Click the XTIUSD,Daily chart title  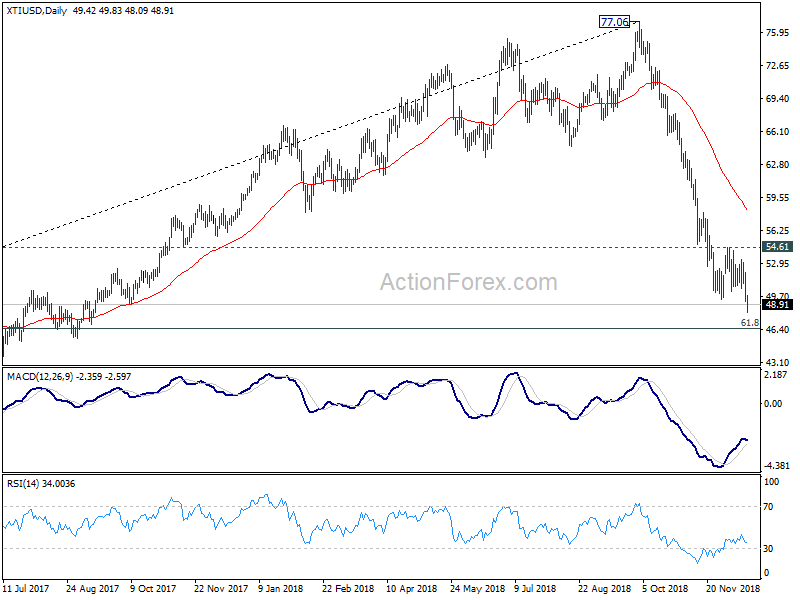tap(37, 11)
